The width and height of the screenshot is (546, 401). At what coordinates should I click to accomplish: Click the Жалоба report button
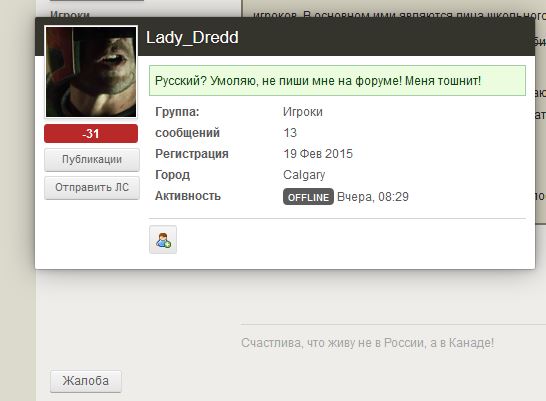click(x=86, y=381)
